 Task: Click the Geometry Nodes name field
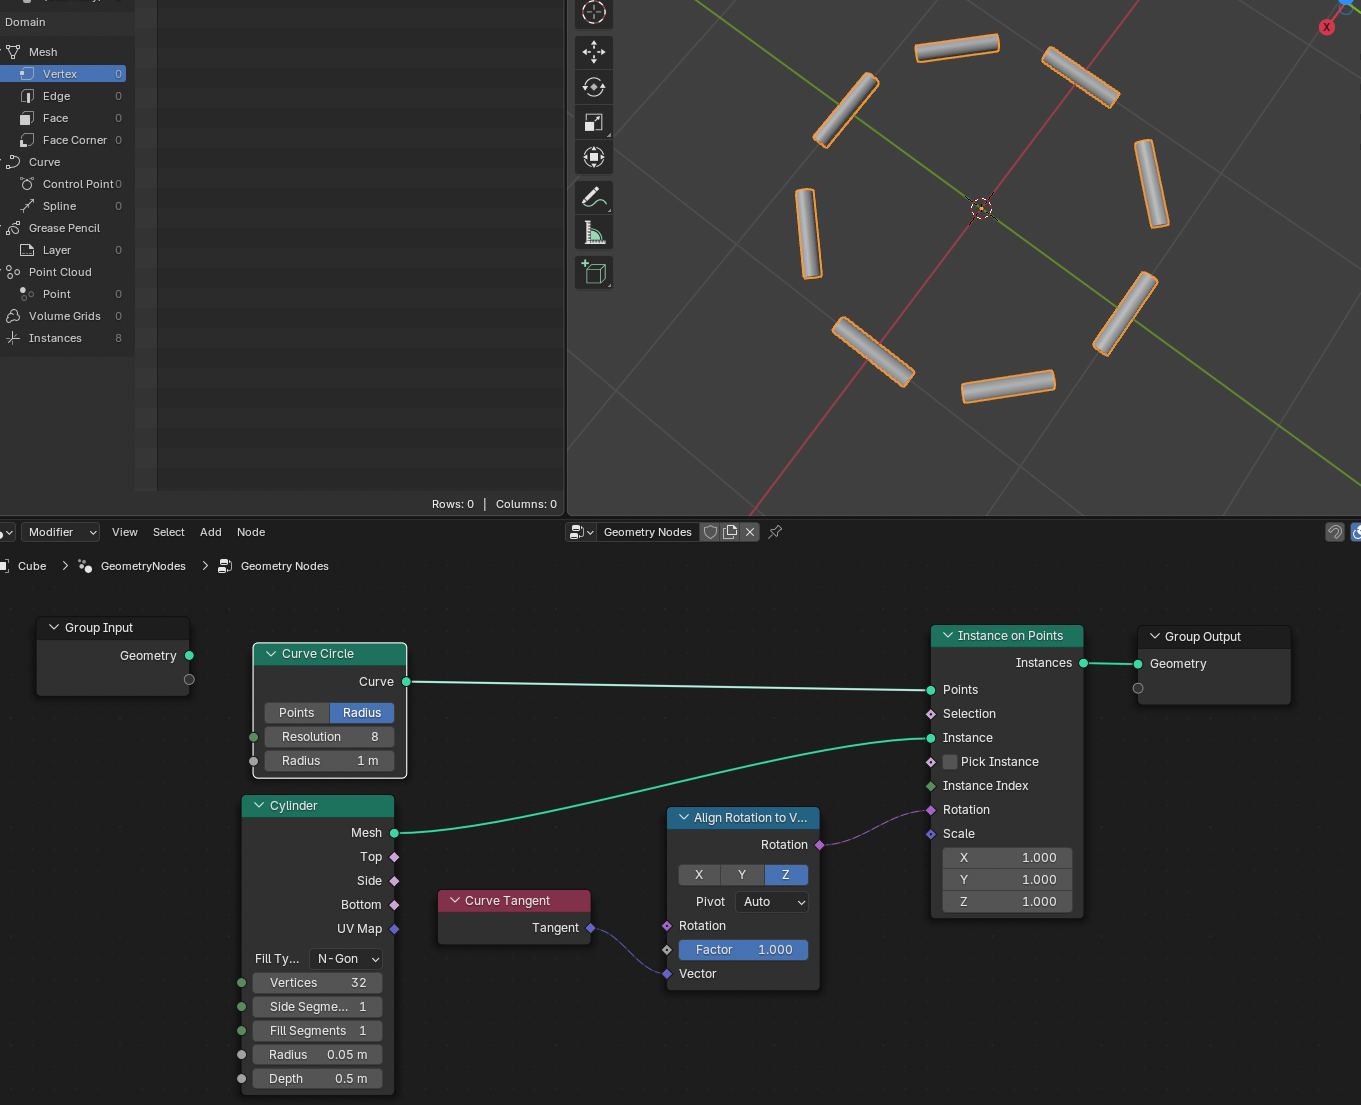pyautogui.click(x=648, y=532)
